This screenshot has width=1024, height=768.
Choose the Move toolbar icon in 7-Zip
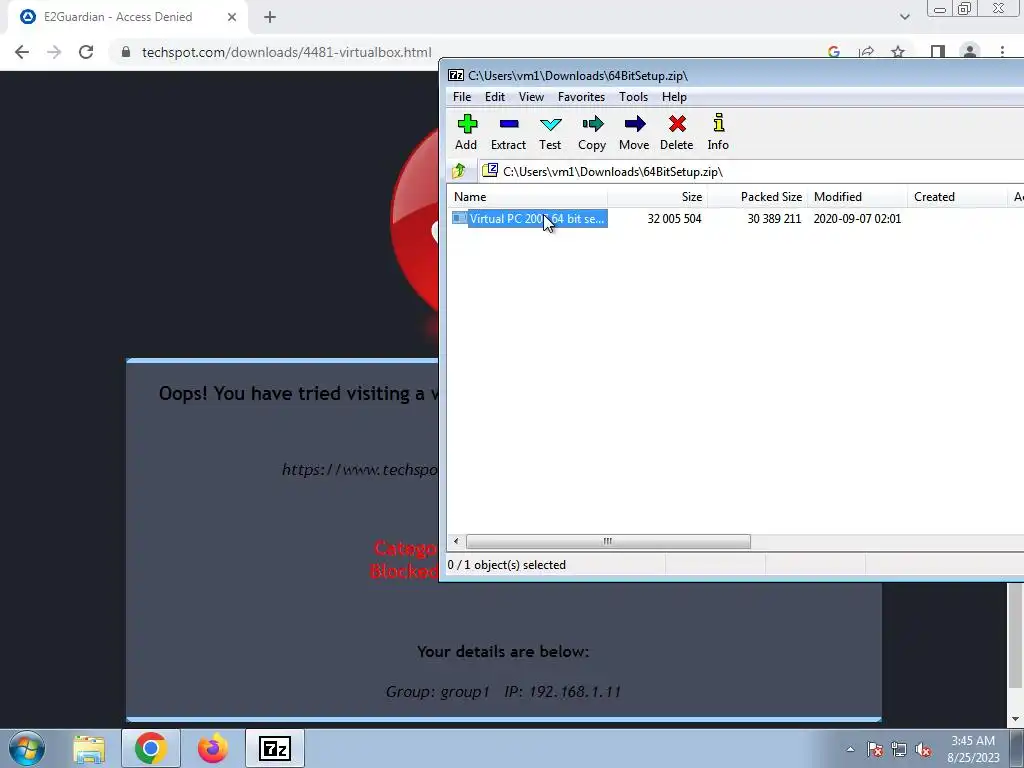pos(634,133)
